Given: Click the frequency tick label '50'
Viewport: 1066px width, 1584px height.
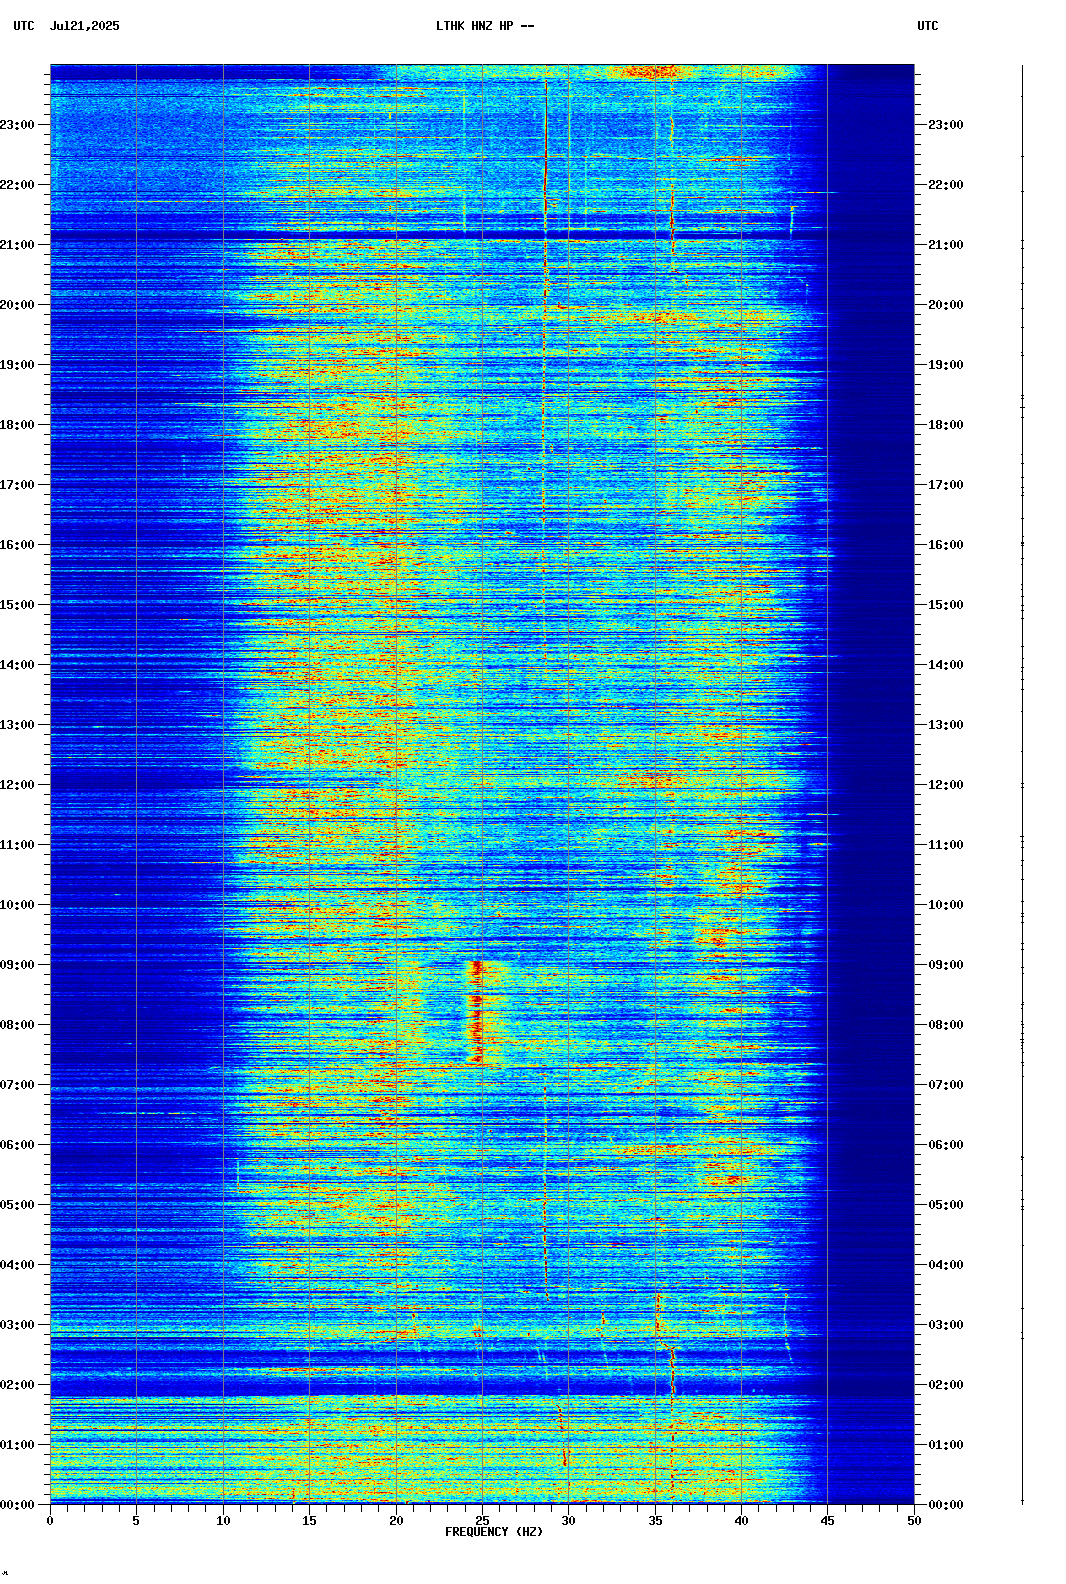Looking at the screenshot, I should point(914,1521).
